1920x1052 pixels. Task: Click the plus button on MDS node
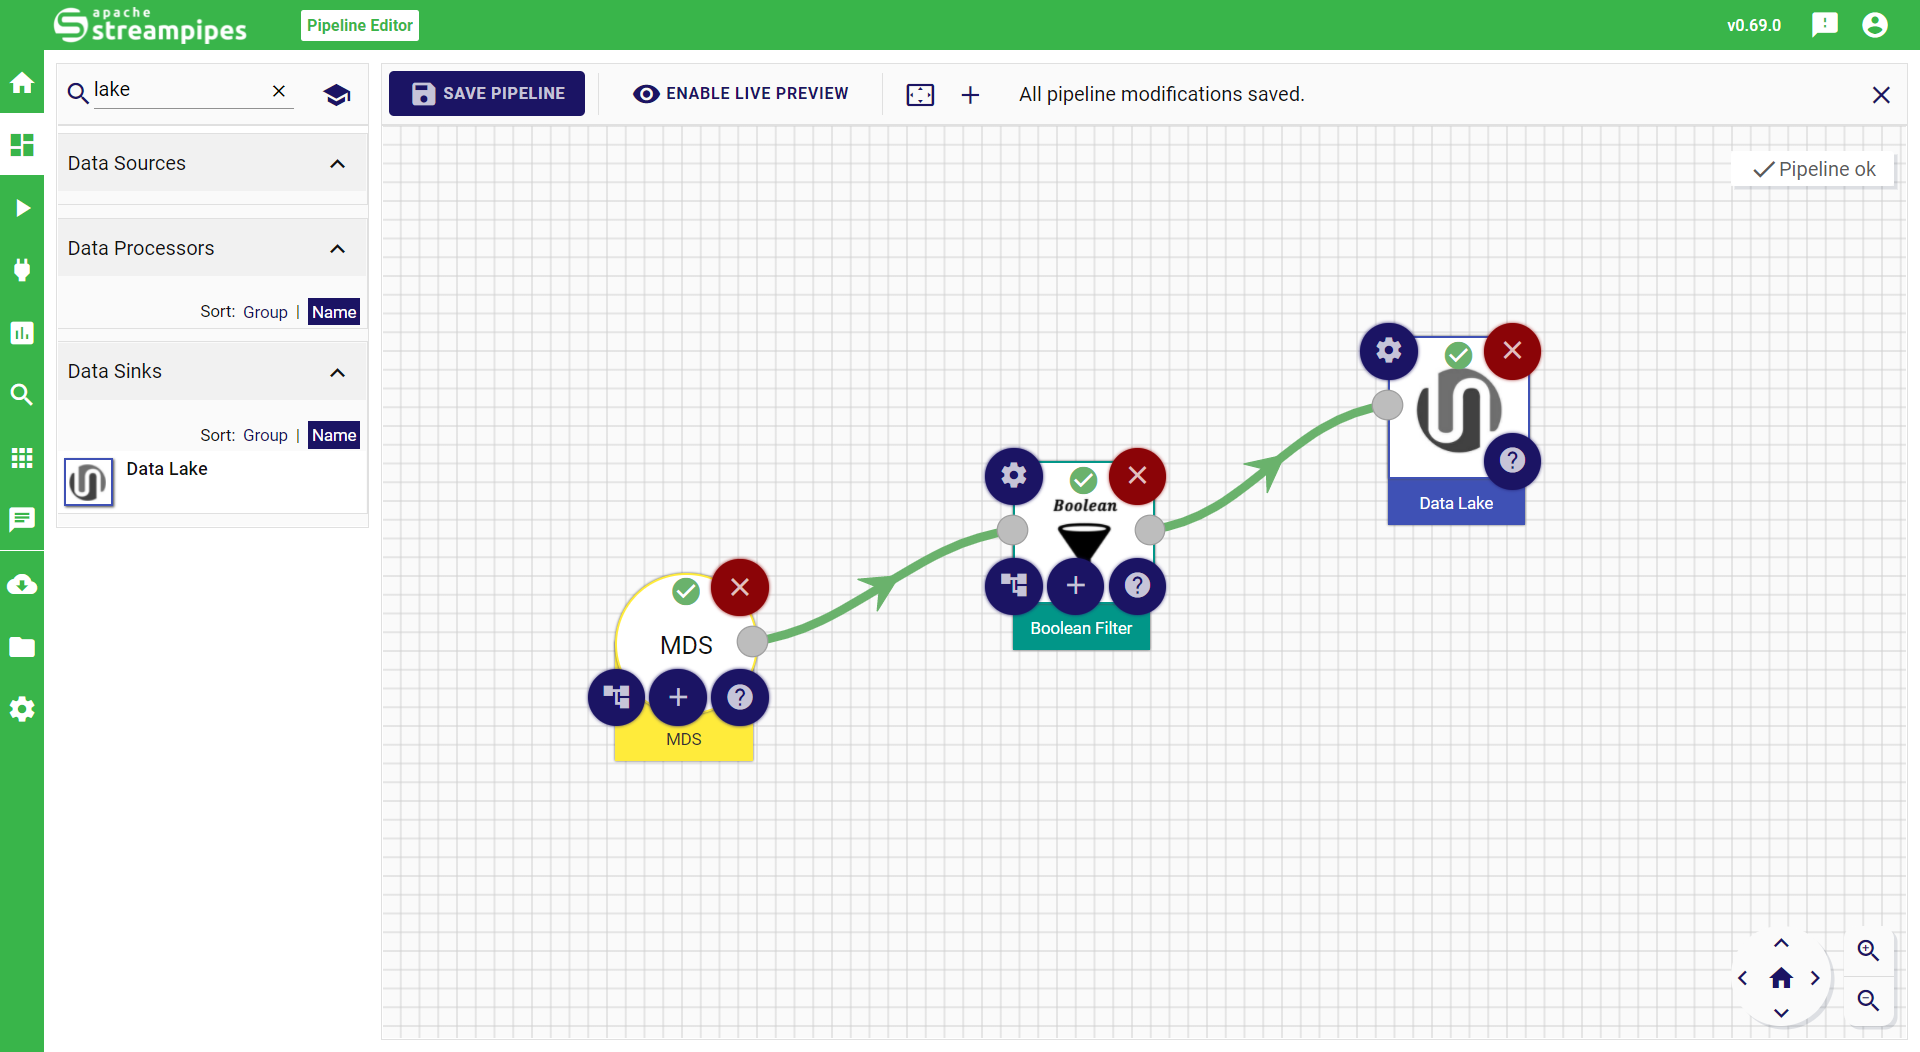coord(678,697)
